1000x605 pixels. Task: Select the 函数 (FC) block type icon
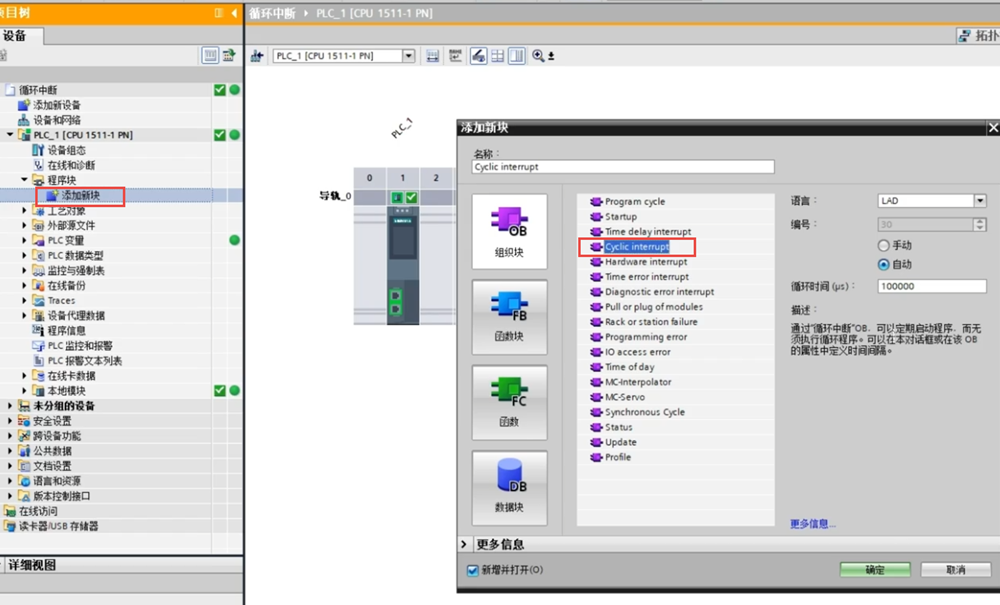click(x=509, y=400)
